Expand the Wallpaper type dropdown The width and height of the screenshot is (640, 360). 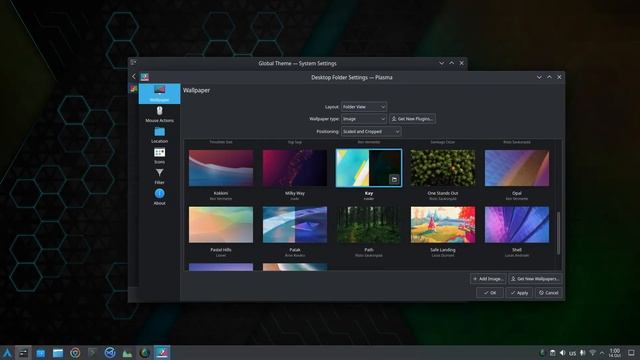pyautogui.click(x=364, y=119)
